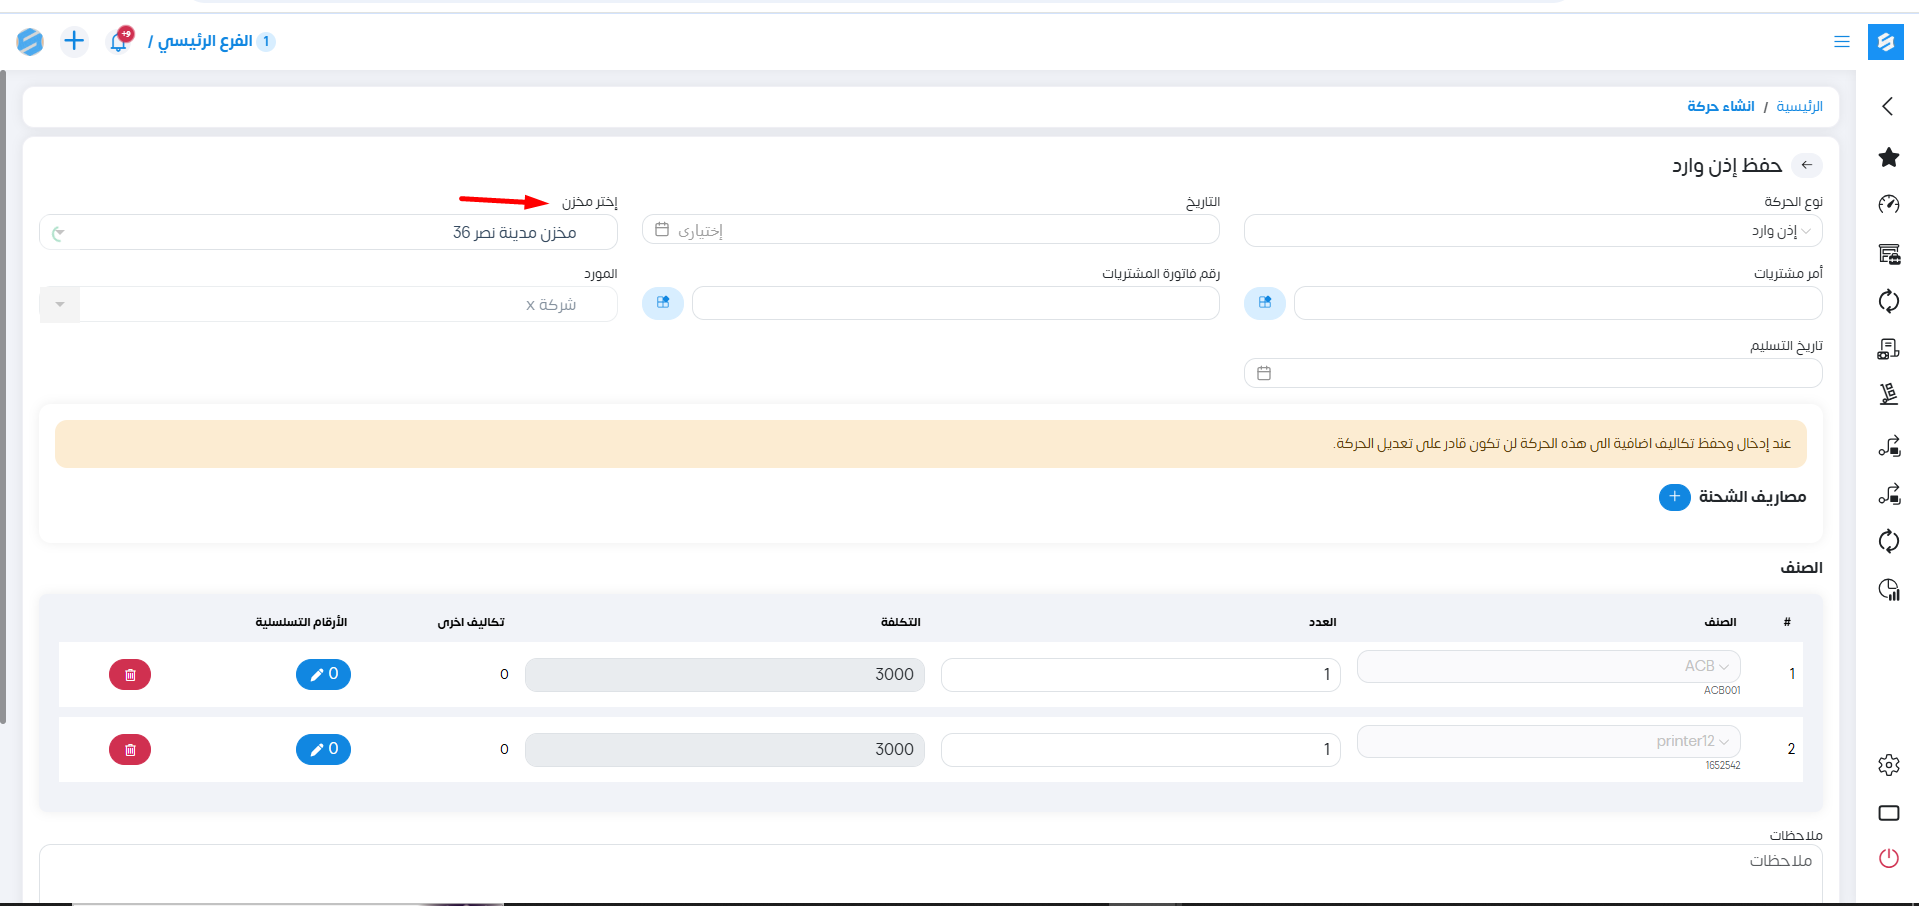Viewport: 1919px width, 906px height.
Task: Click the back arrow beside page title
Action: coord(1806,165)
